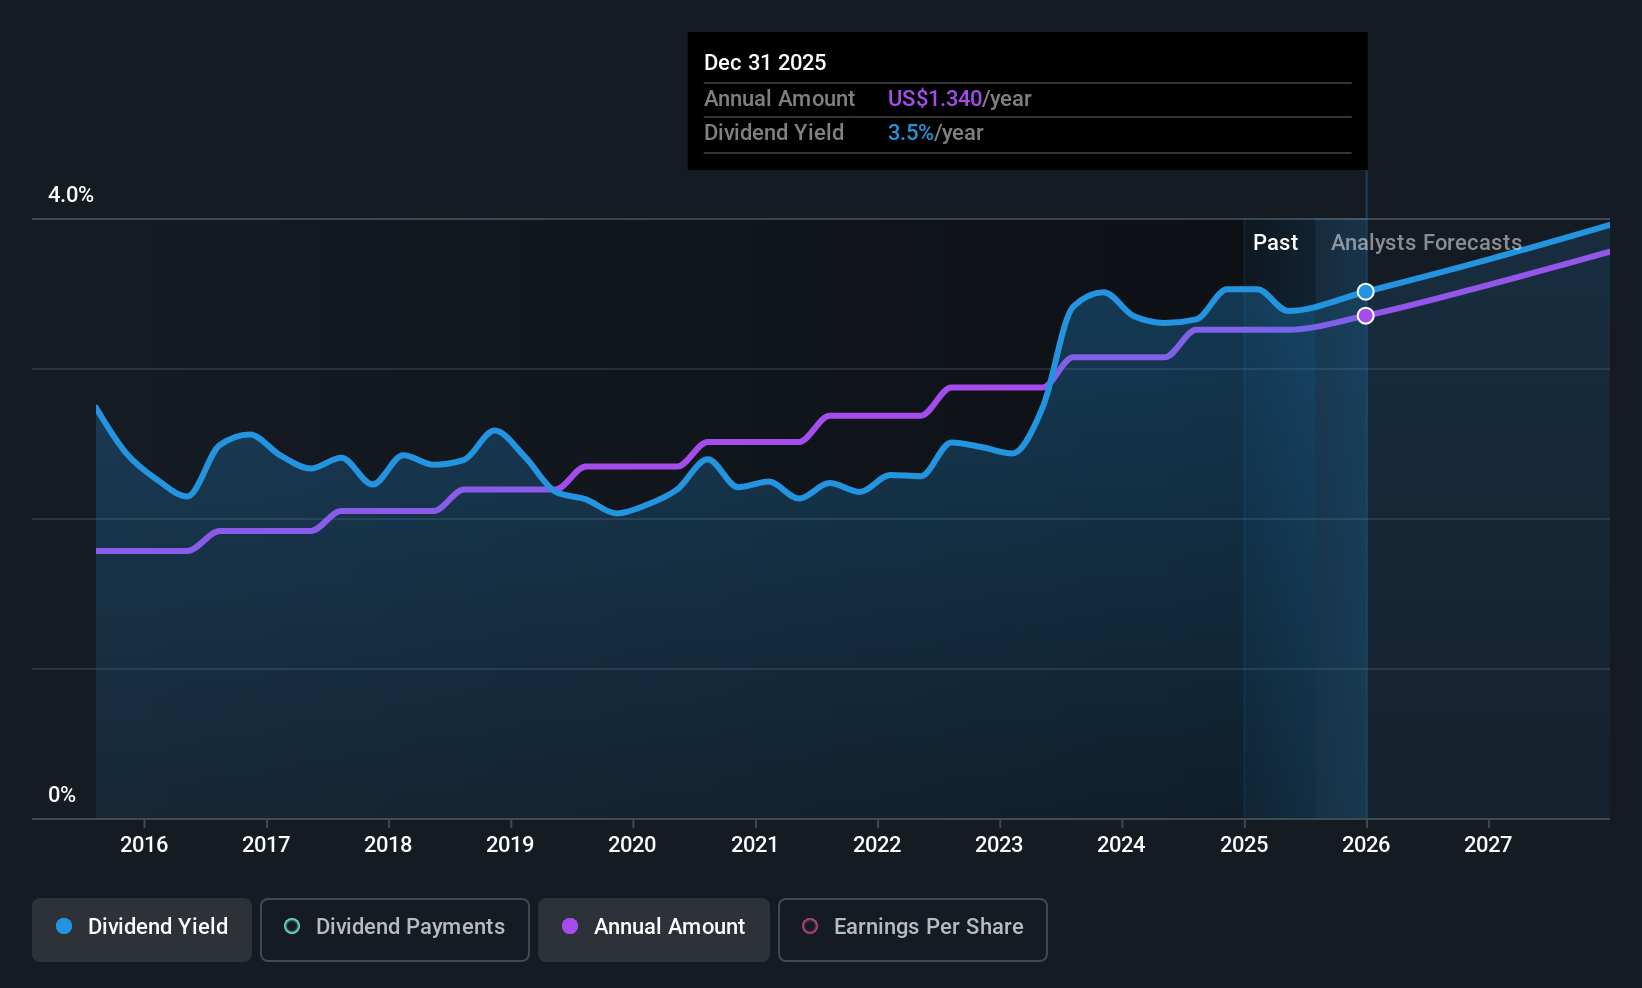Show the Earnings Per Share series
This screenshot has height=988, width=1642.
pos(913,929)
